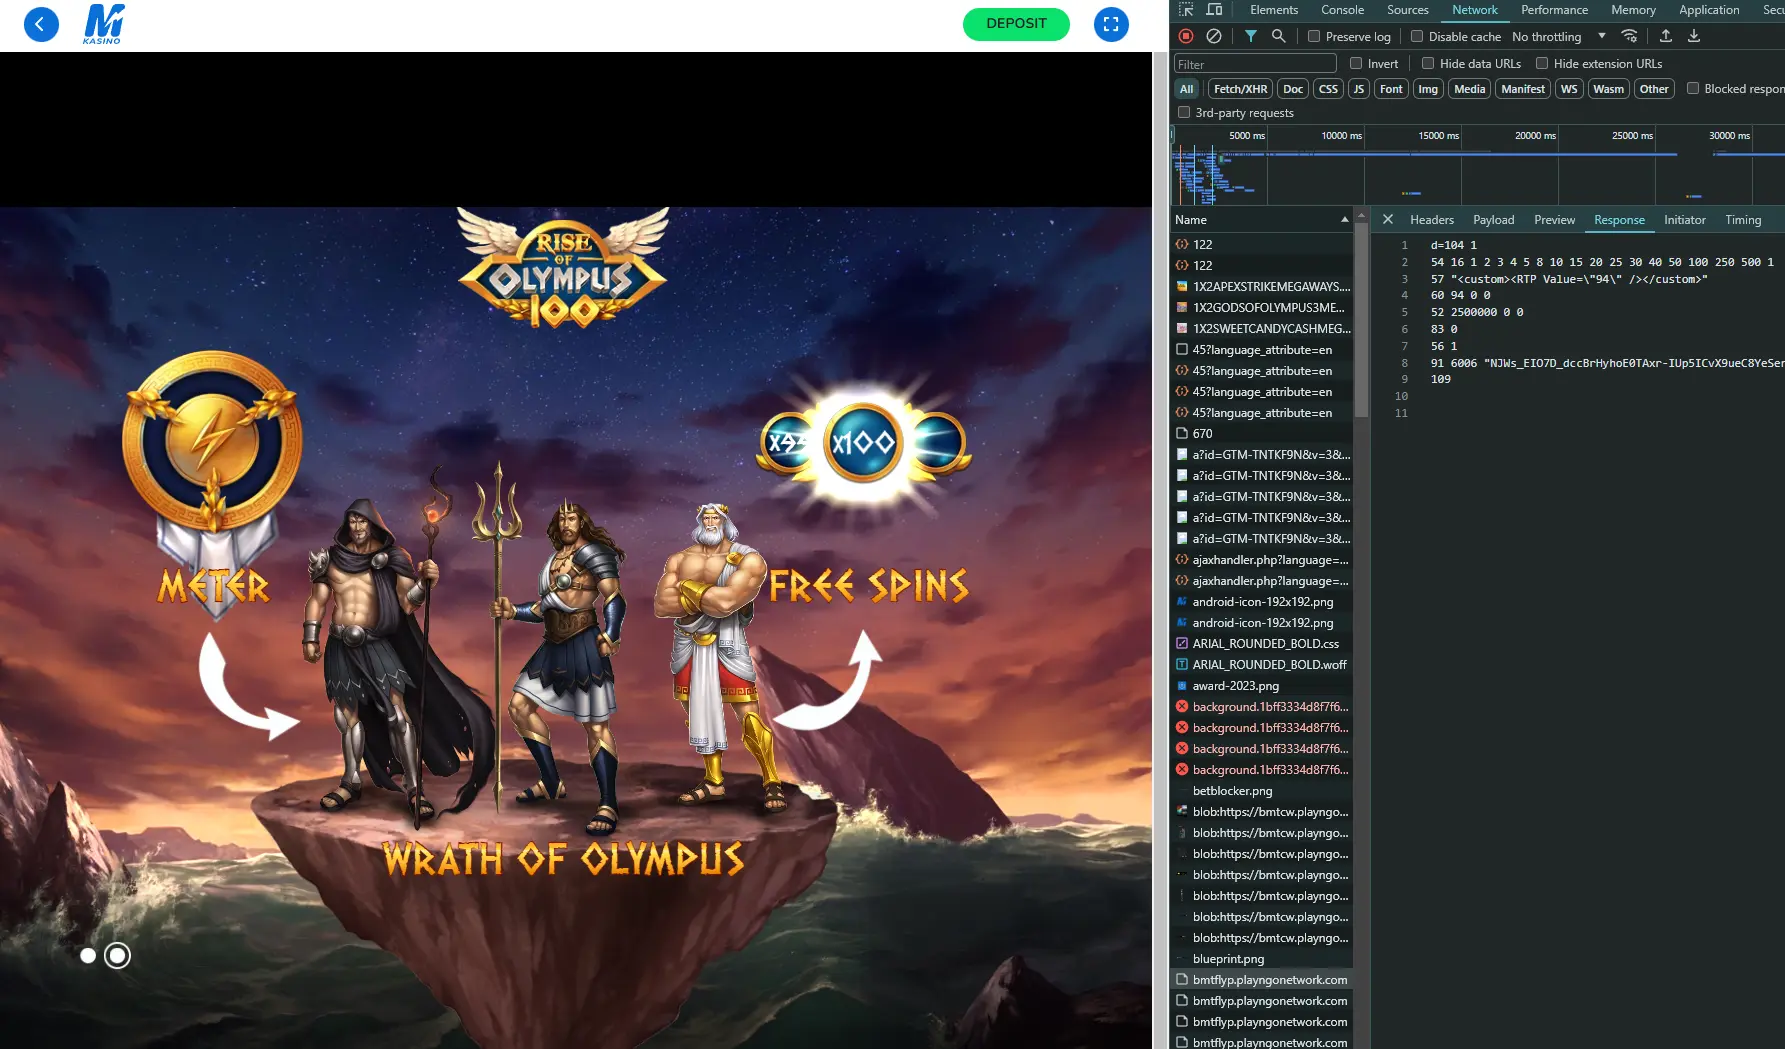
Task: Click the Rise of Olympus 100 logo
Action: pyautogui.click(x=563, y=268)
